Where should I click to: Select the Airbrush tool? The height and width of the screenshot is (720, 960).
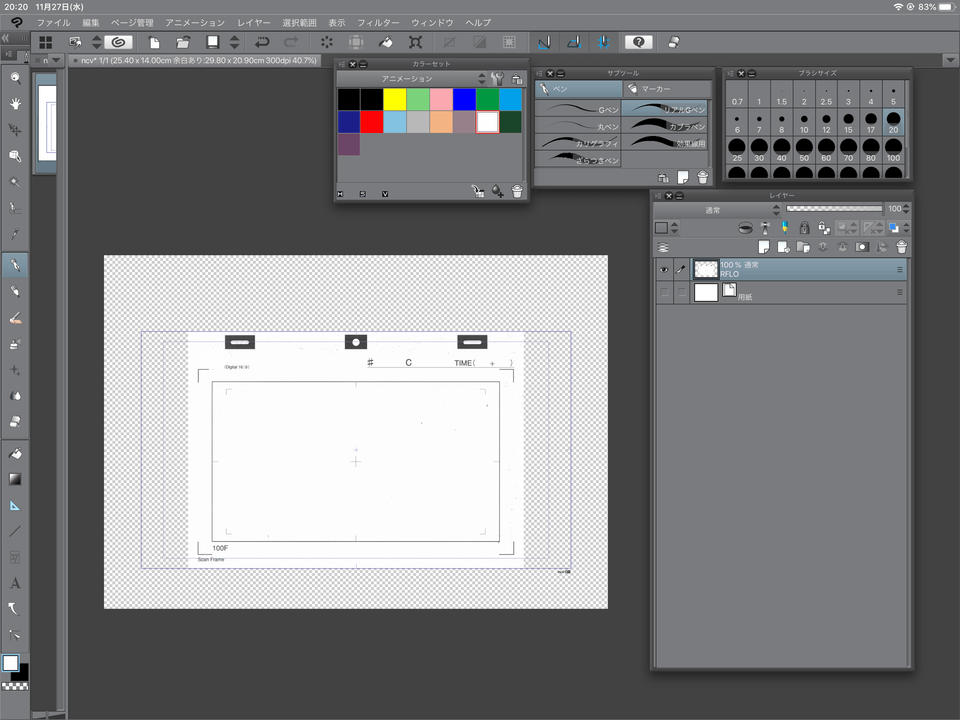(x=15, y=344)
